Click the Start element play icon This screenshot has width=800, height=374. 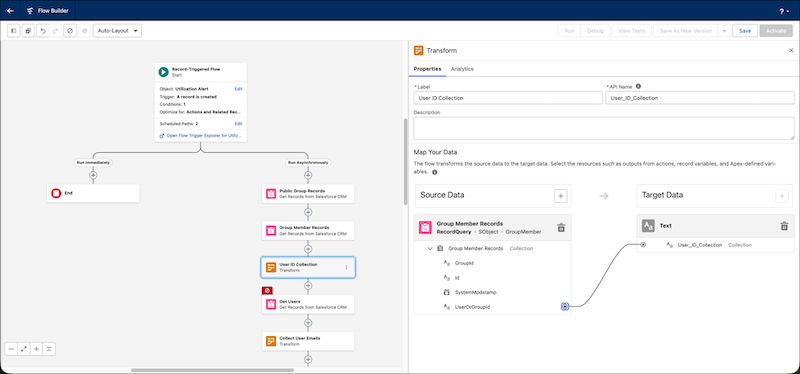click(x=163, y=72)
